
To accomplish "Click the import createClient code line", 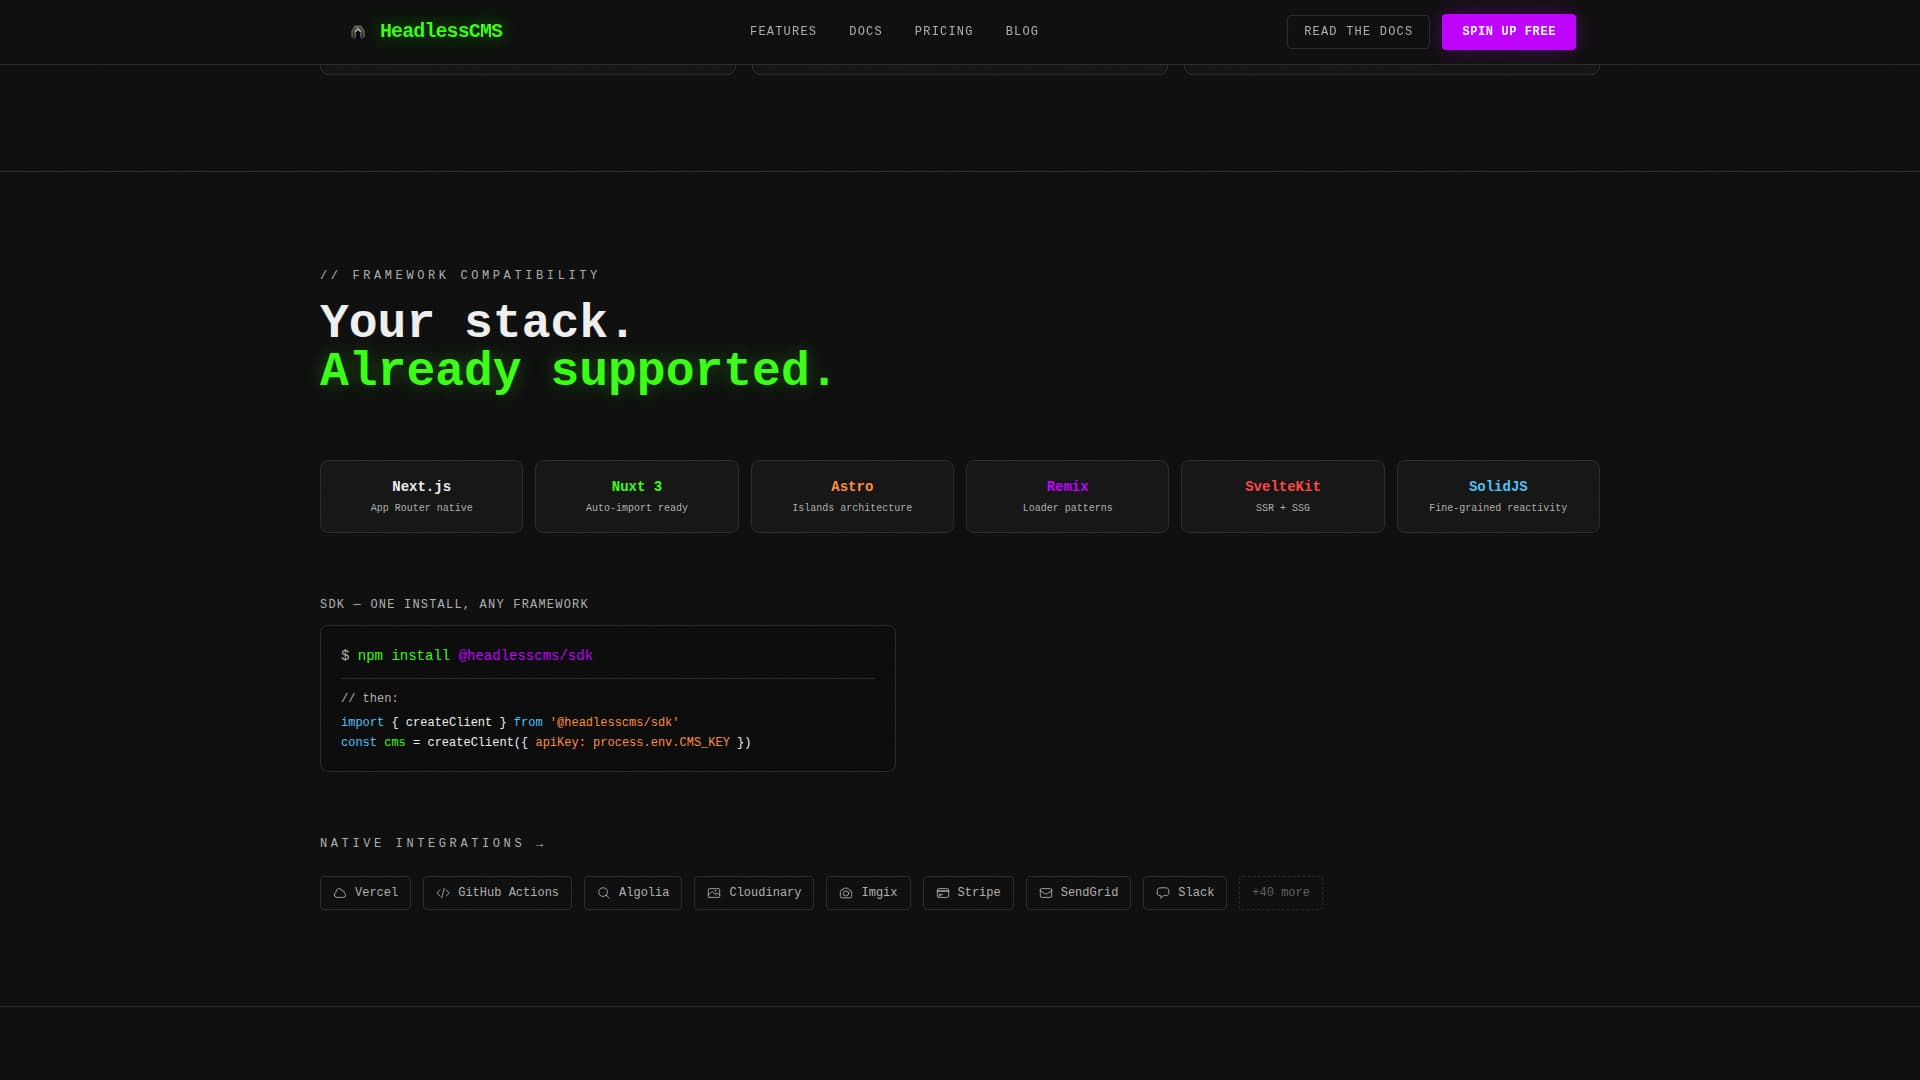I will click(510, 722).
